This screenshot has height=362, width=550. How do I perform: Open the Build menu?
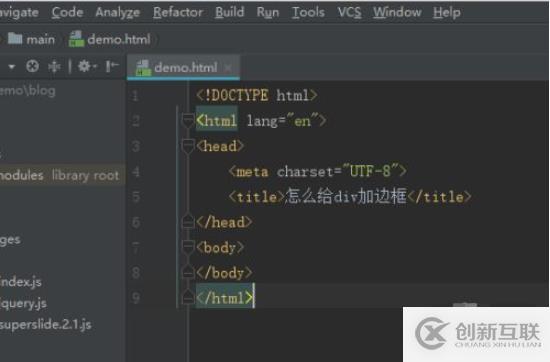point(229,12)
